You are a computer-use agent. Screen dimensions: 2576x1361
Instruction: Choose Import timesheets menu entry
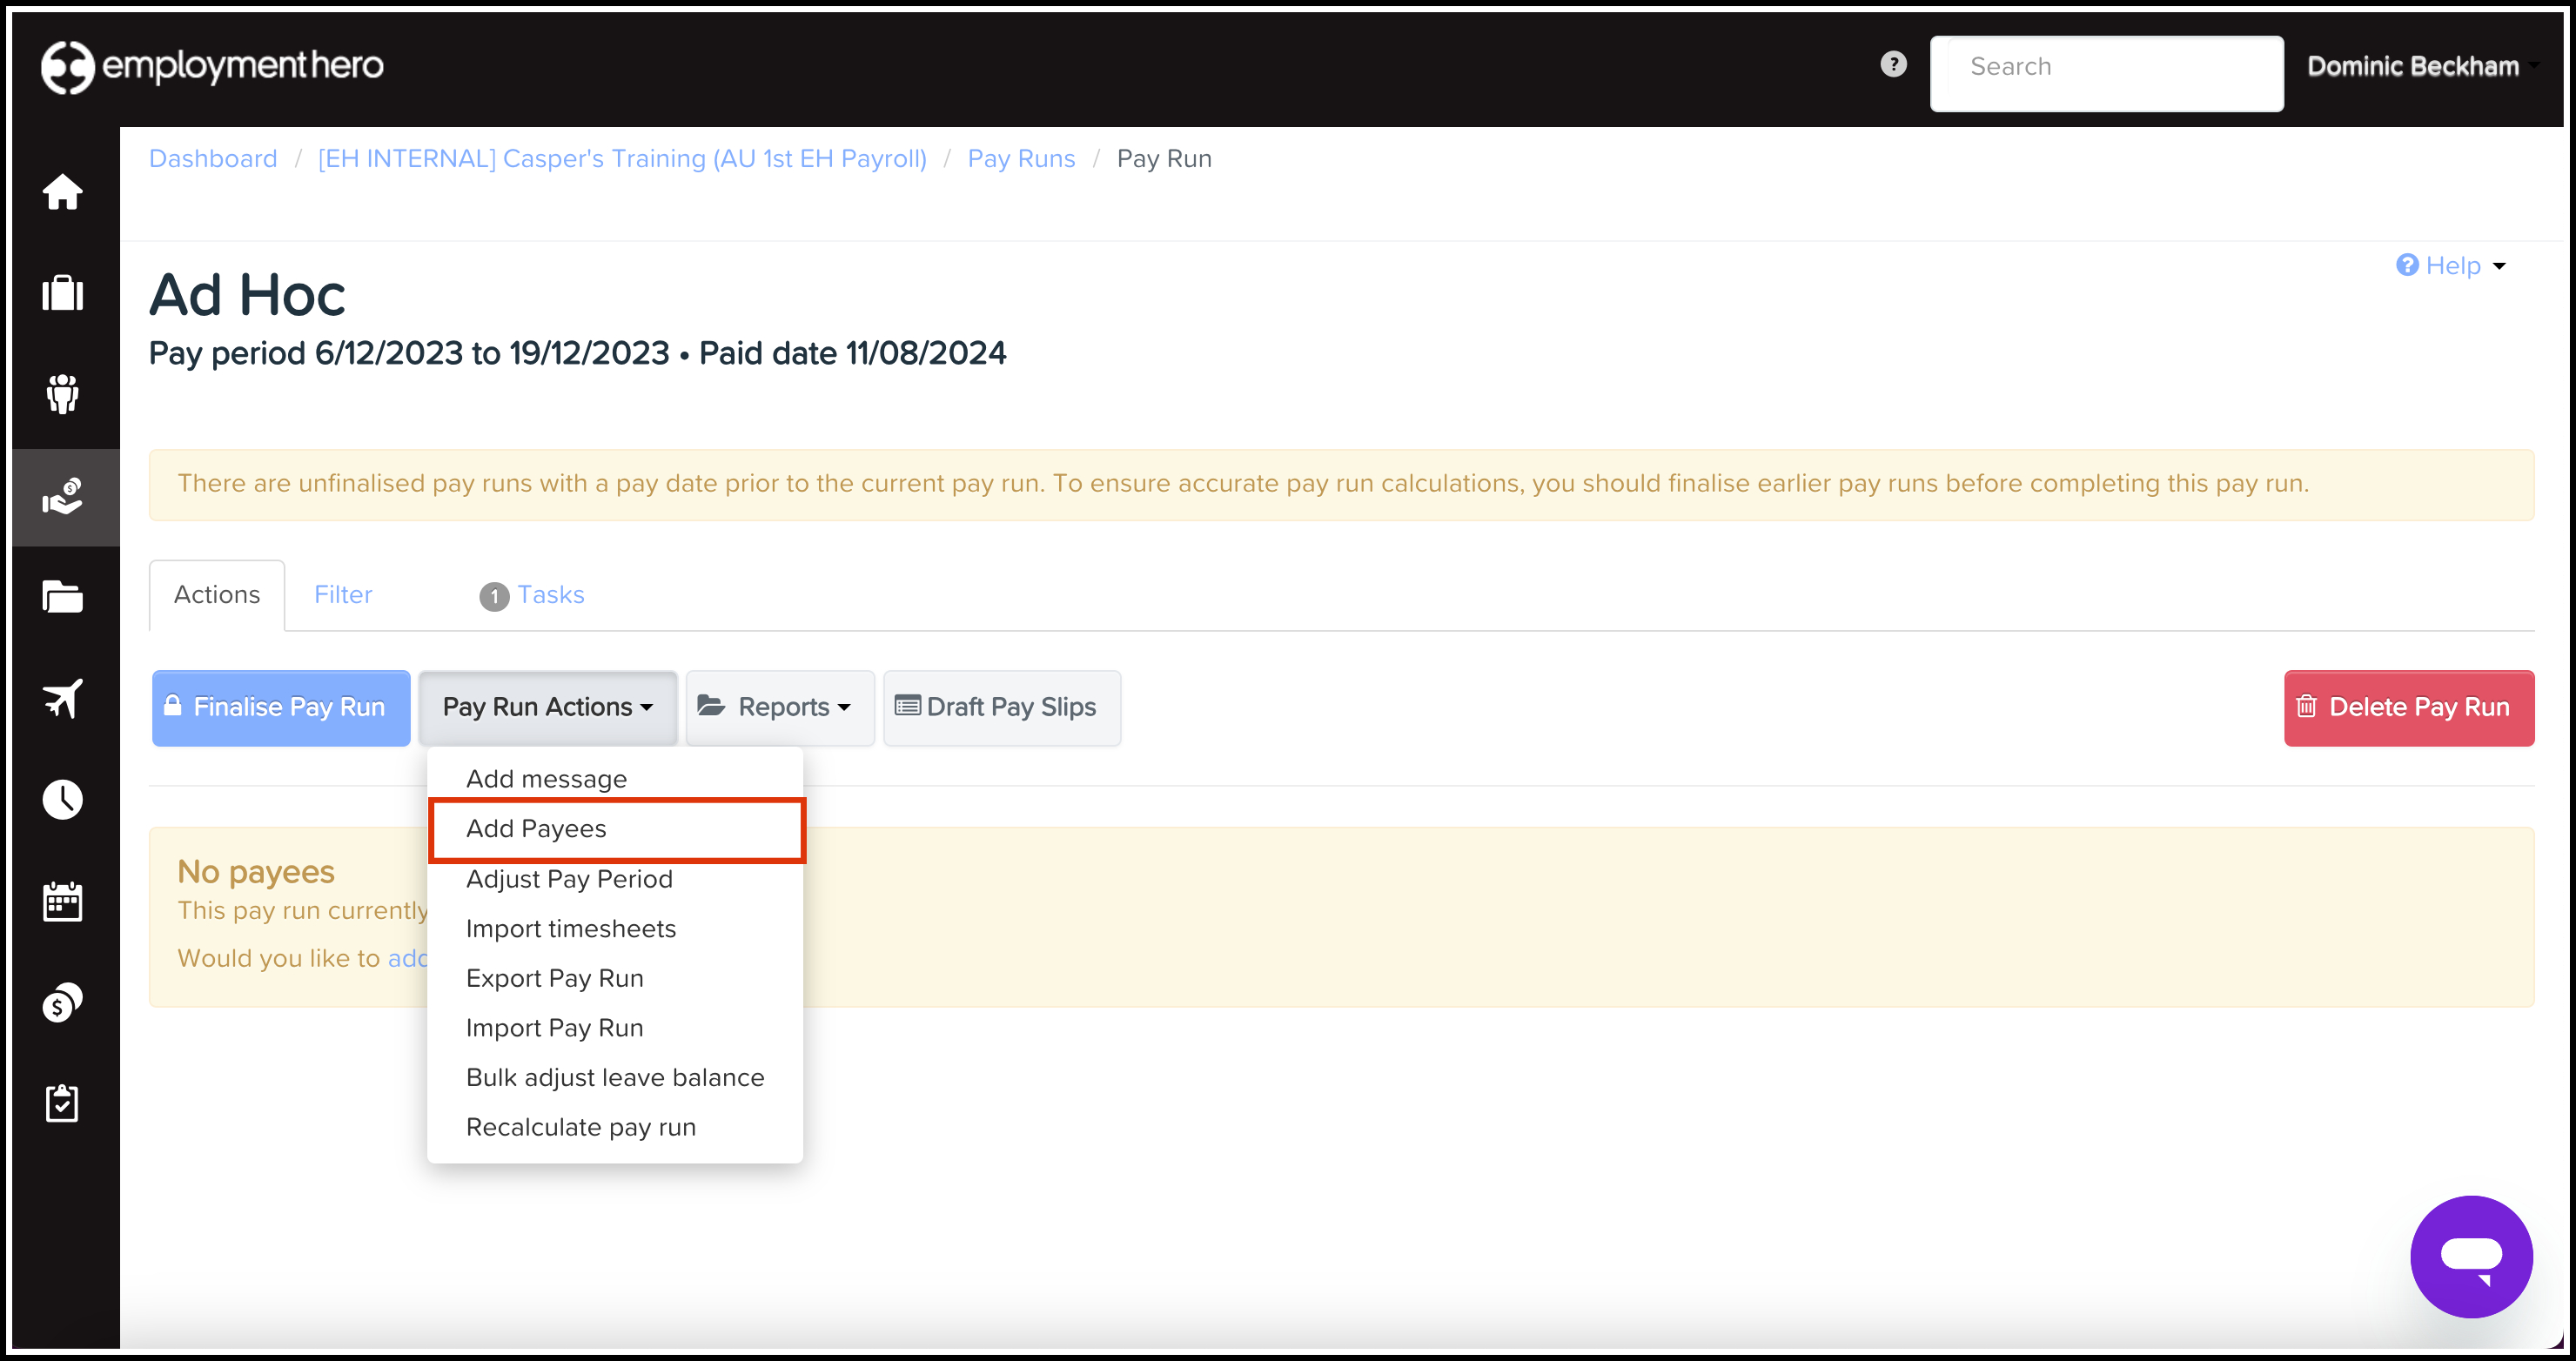571,929
